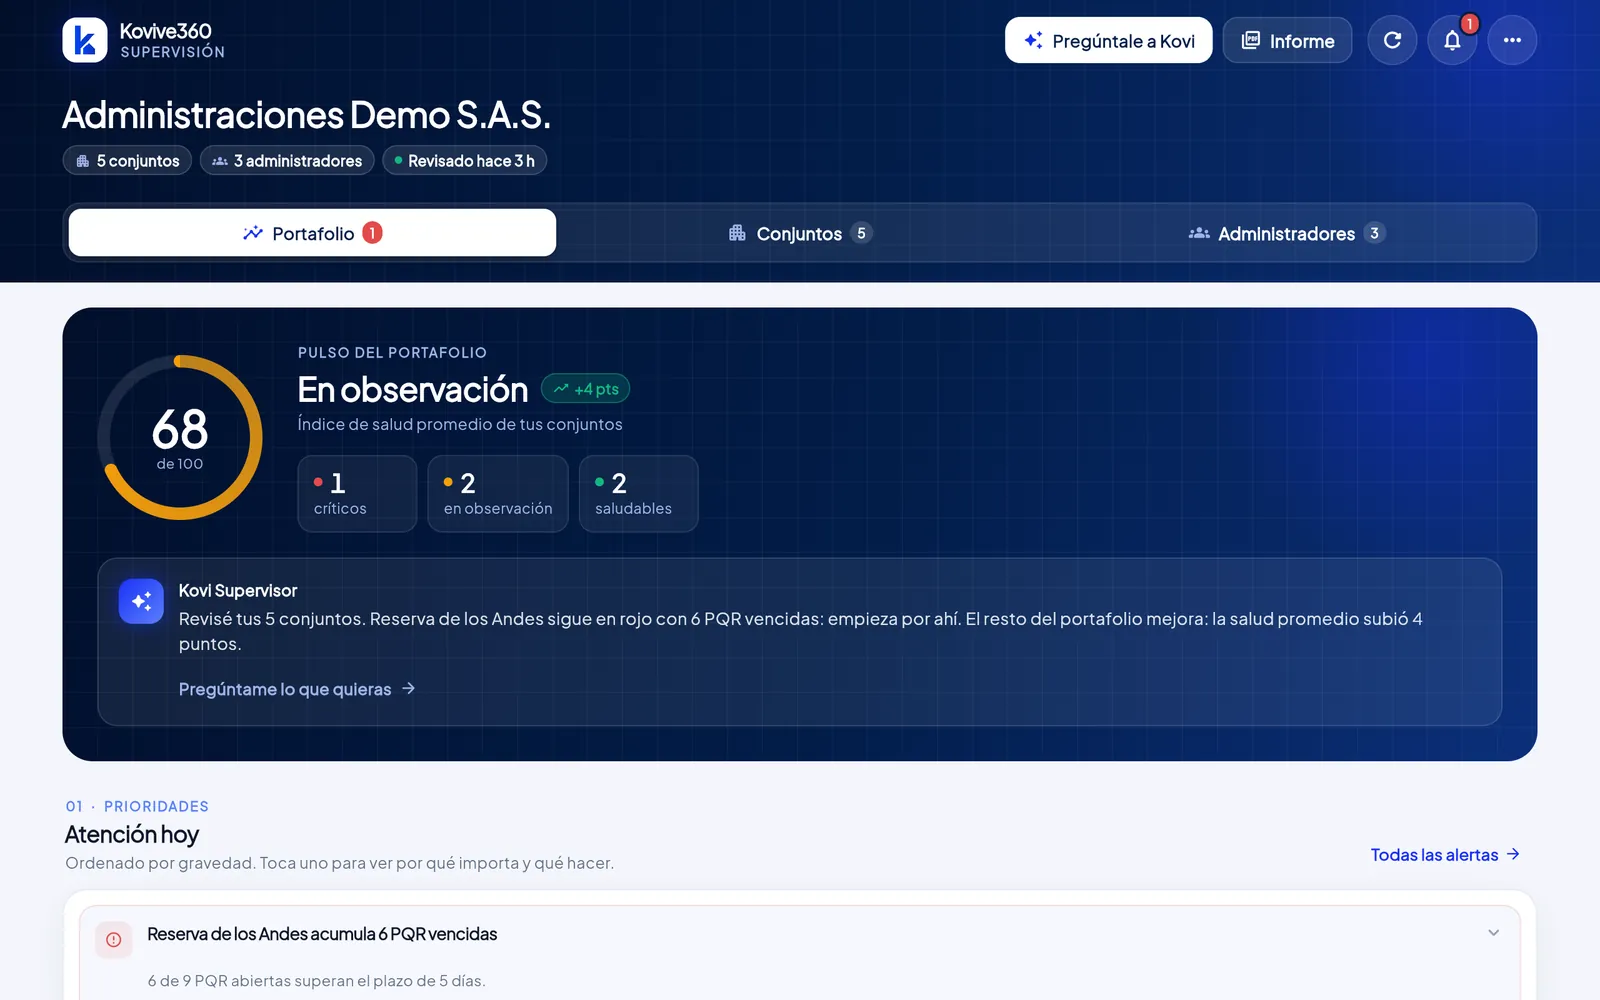This screenshot has width=1600, height=1000.
Task: Click the Revisado hace 3 h chip
Action: click(x=464, y=160)
